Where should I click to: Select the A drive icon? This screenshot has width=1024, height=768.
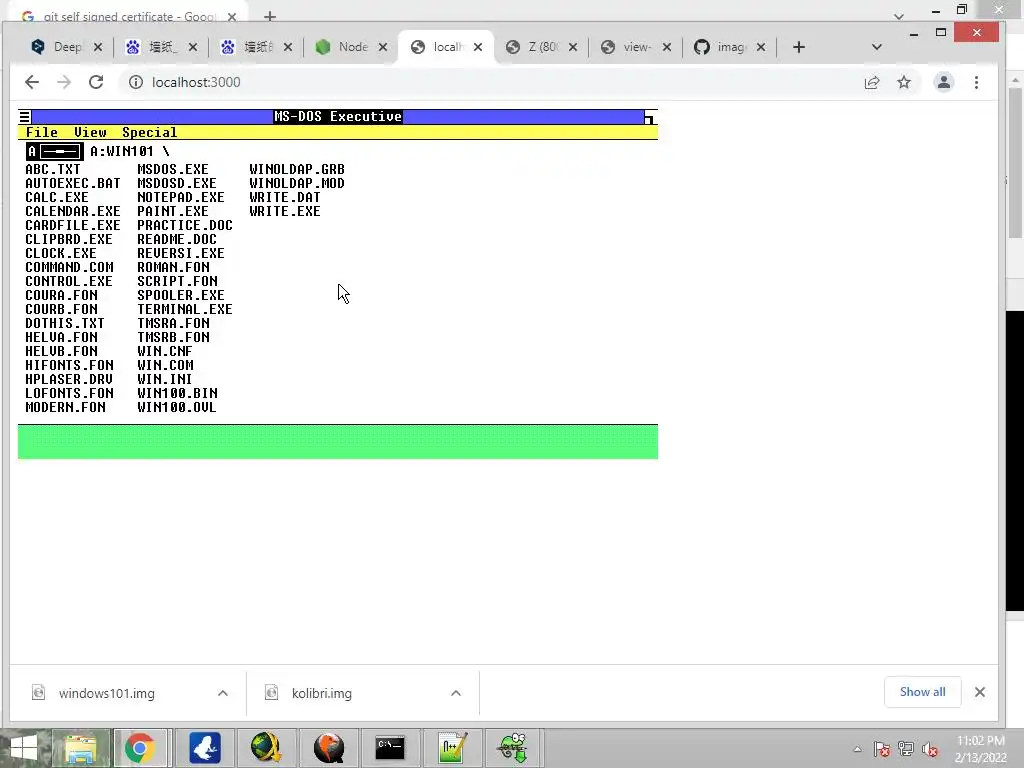pyautogui.click(x=55, y=152)
